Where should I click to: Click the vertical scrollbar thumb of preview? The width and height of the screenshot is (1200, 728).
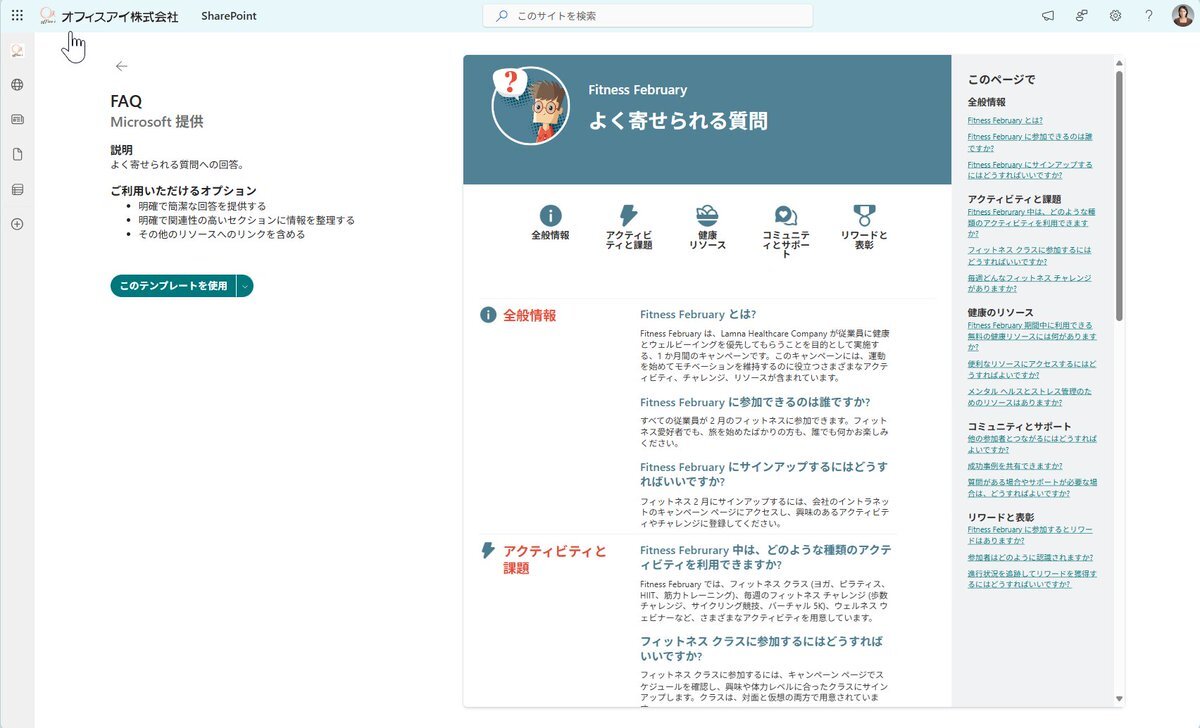click(x=1119, y=195)
